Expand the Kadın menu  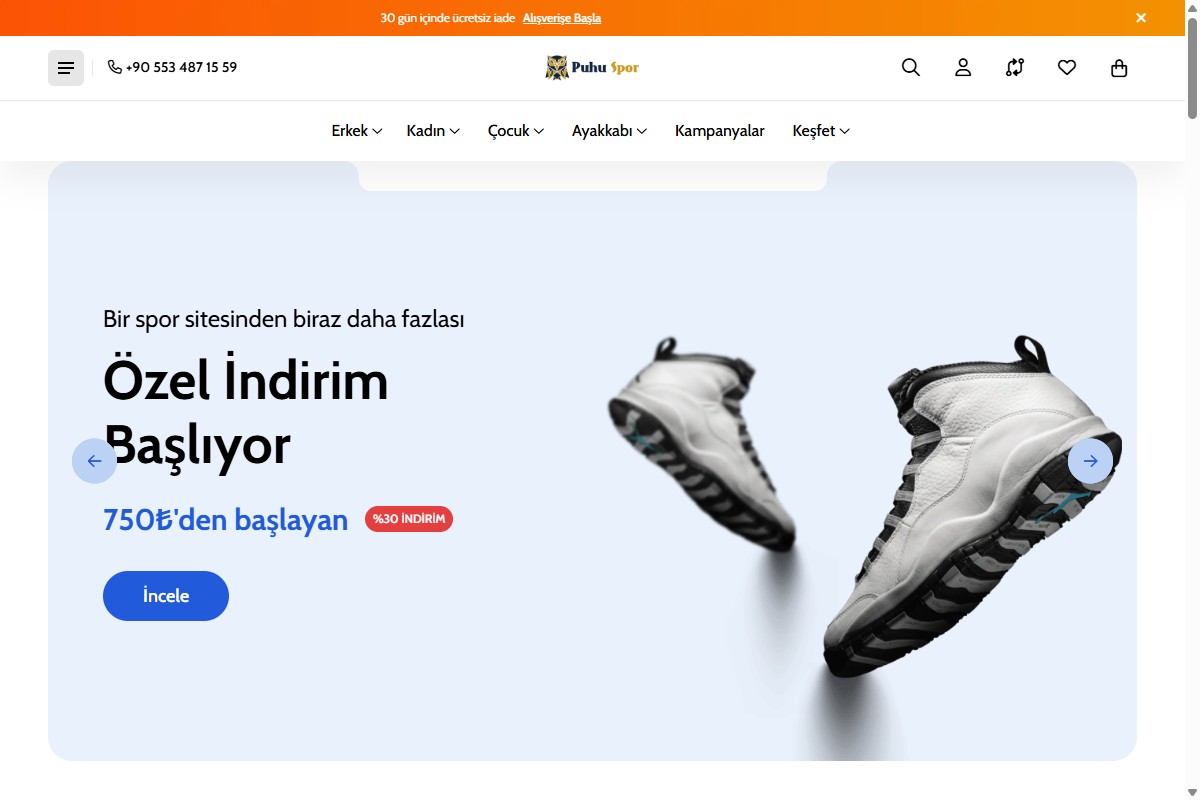pos(433,131)
